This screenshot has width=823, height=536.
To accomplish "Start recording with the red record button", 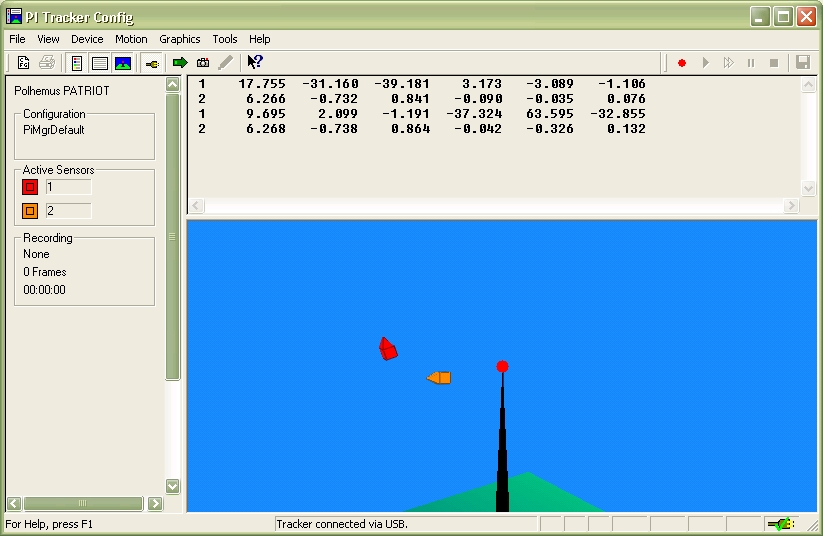I will (x=682, y=63).
